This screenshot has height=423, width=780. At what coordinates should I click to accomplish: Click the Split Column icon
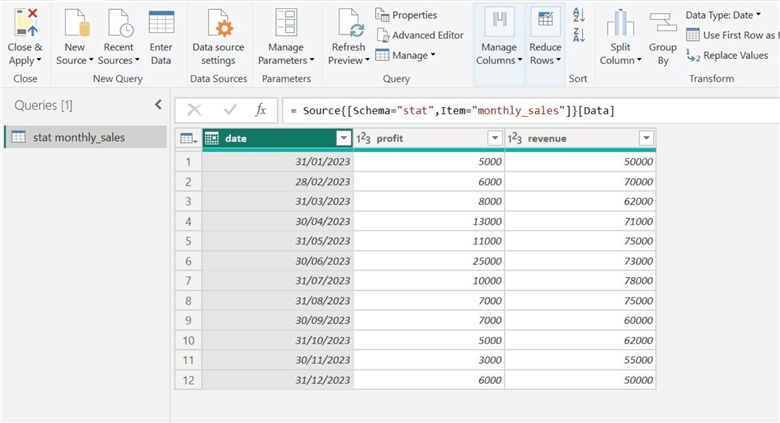620,24
